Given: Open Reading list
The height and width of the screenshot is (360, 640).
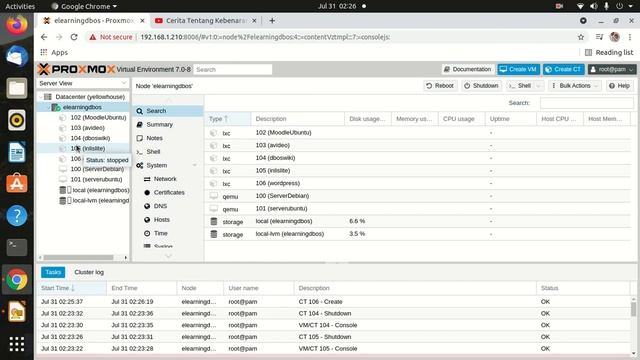Looking at the screenshot, I should coord(609,53).
